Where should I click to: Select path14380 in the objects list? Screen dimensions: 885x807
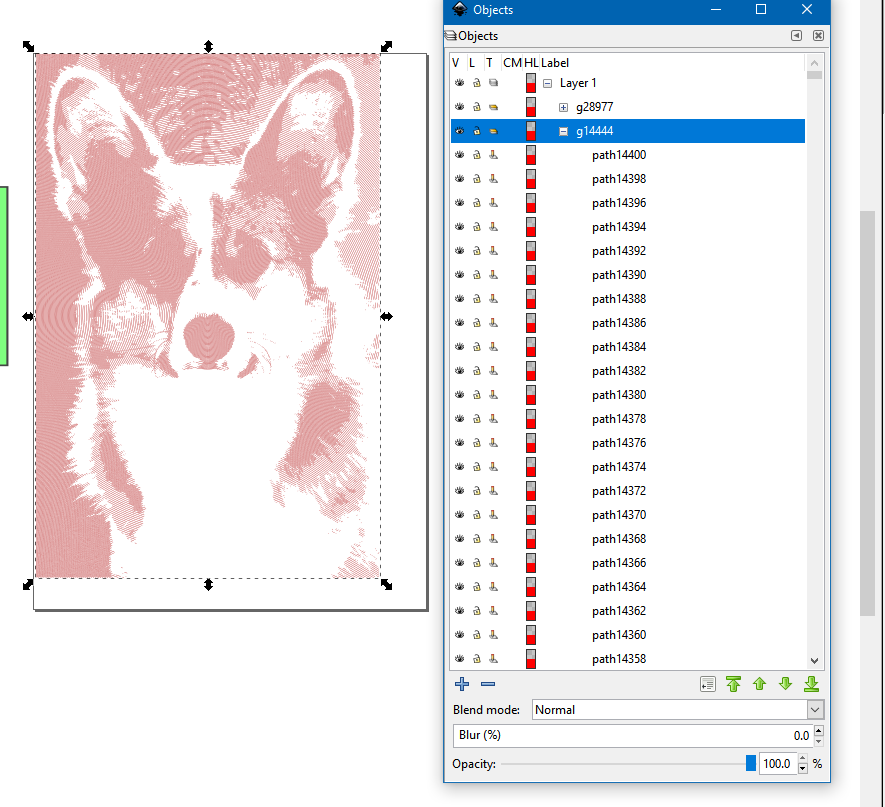coord(618,395)
